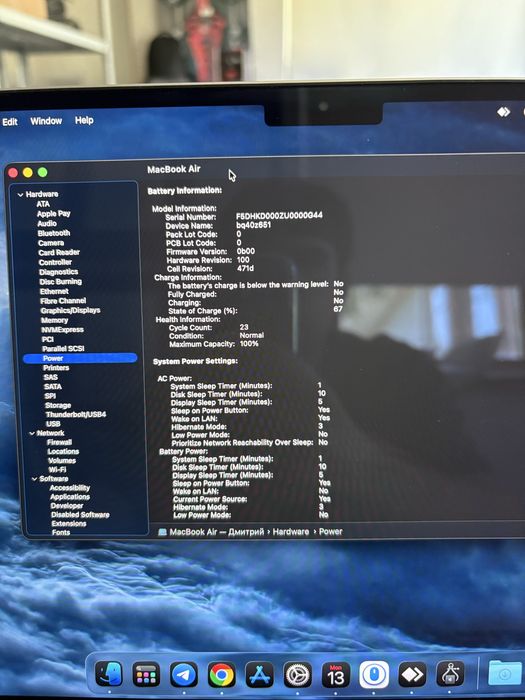
Task: Select Memory in the sidebar
Action: tap(54, 321)
